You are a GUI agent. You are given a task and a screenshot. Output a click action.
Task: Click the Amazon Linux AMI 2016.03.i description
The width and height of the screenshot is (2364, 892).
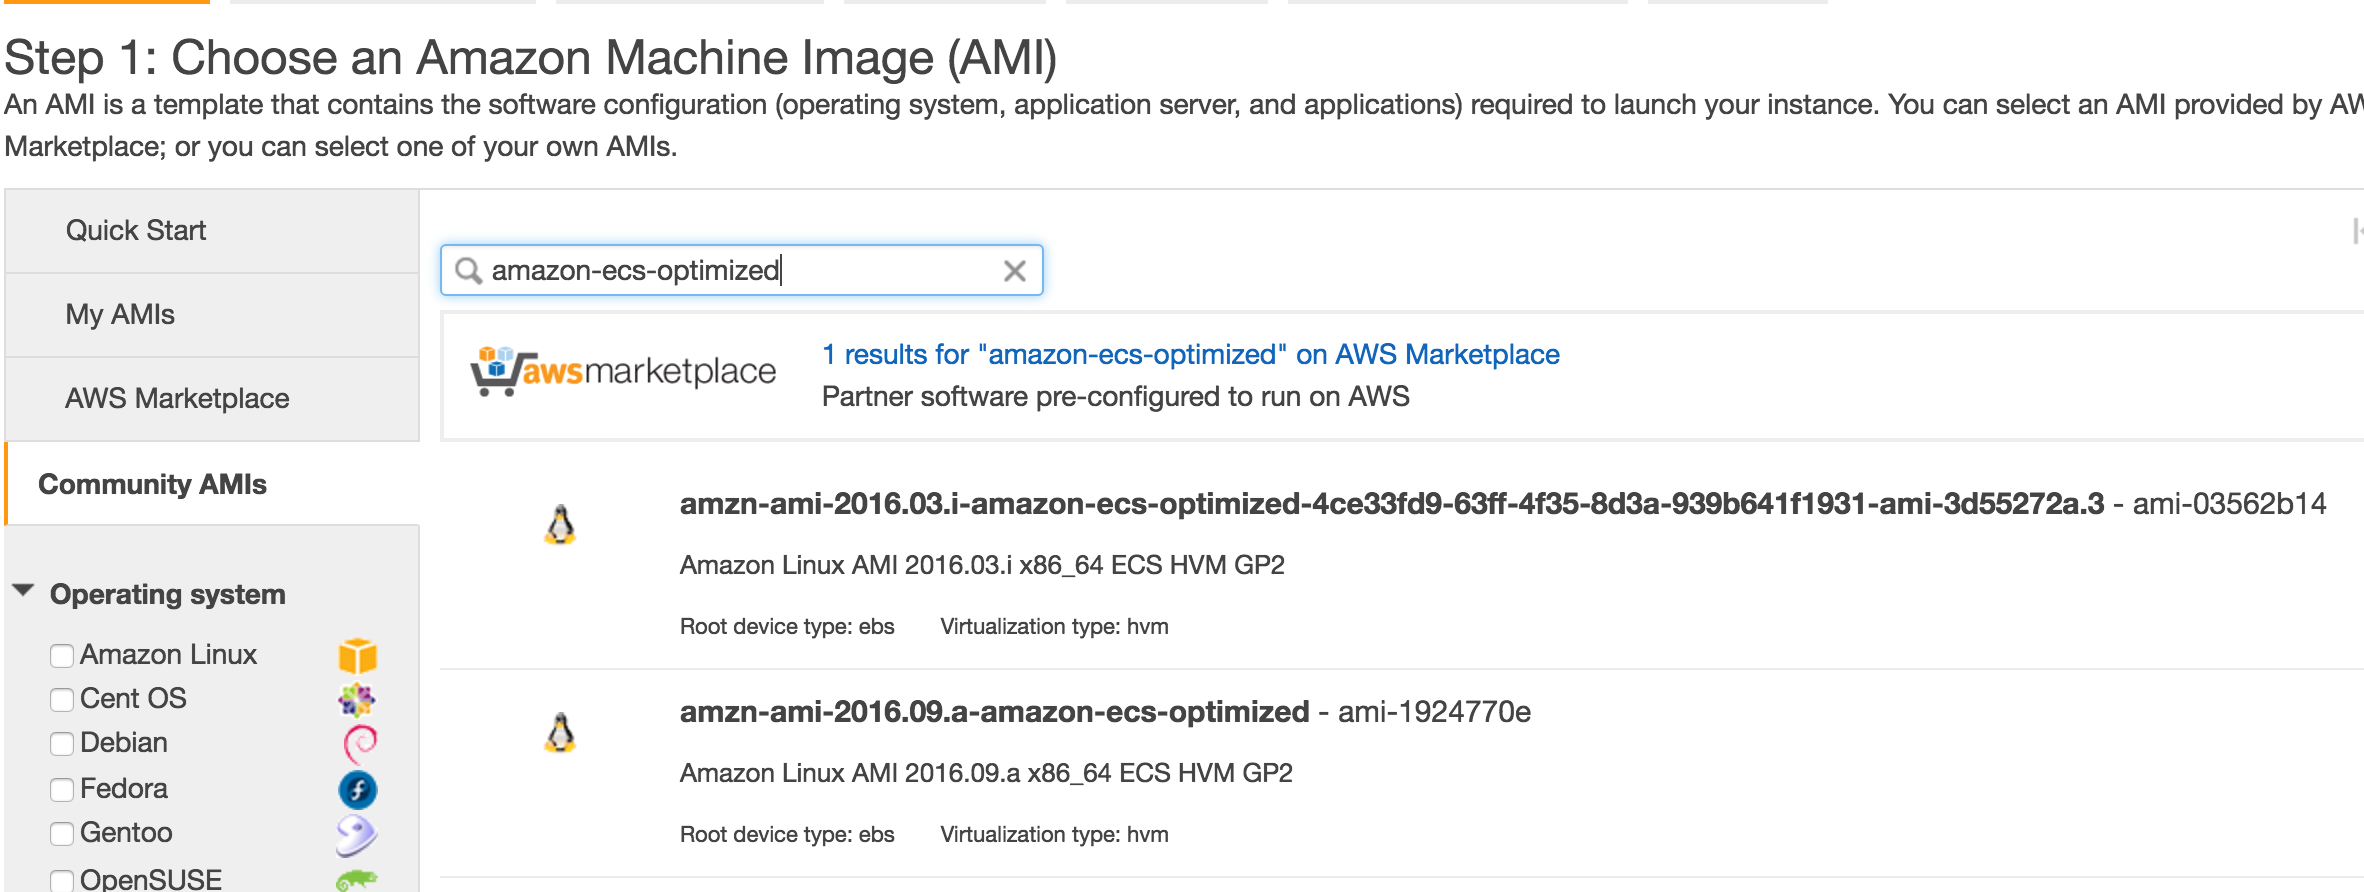click(x=982, y=566)
